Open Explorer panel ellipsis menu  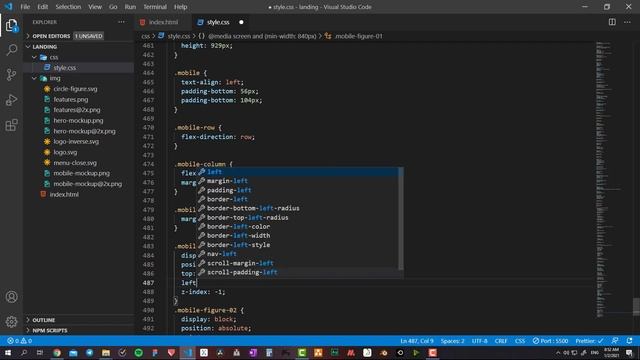click(121, 22)
